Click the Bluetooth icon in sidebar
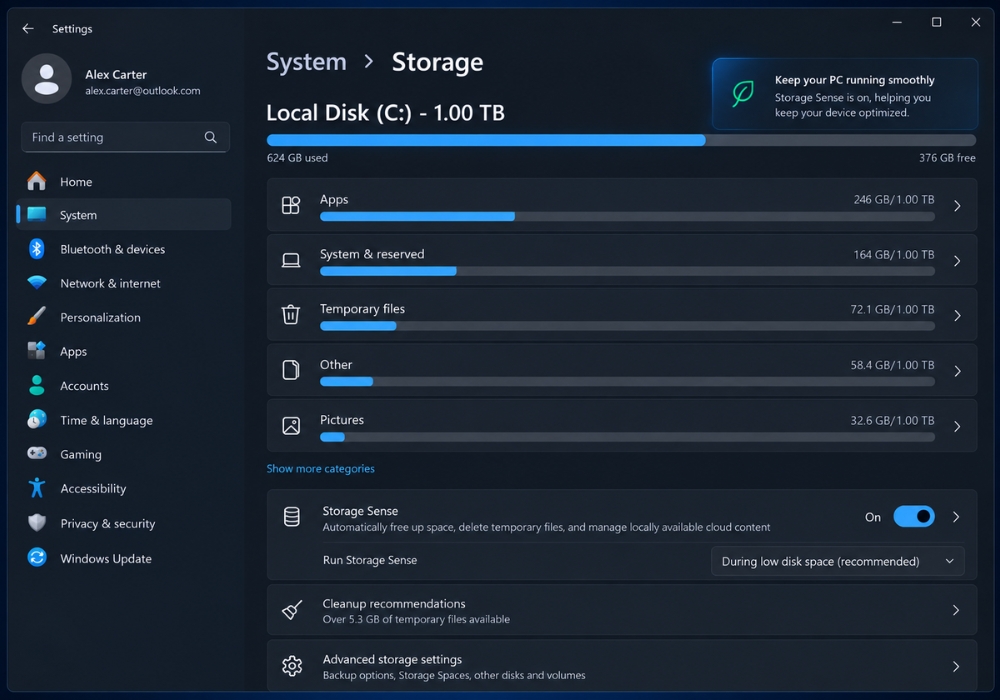Viewport: 1000px width, 700px height. click(x=36, y=249)
